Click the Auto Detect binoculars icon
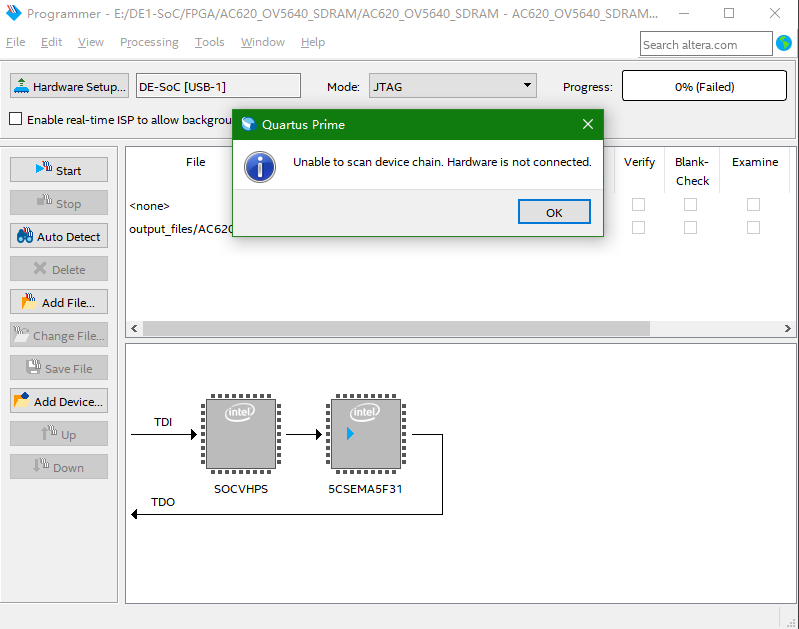The width and height of the screenshot is (799, 629). 25,235
